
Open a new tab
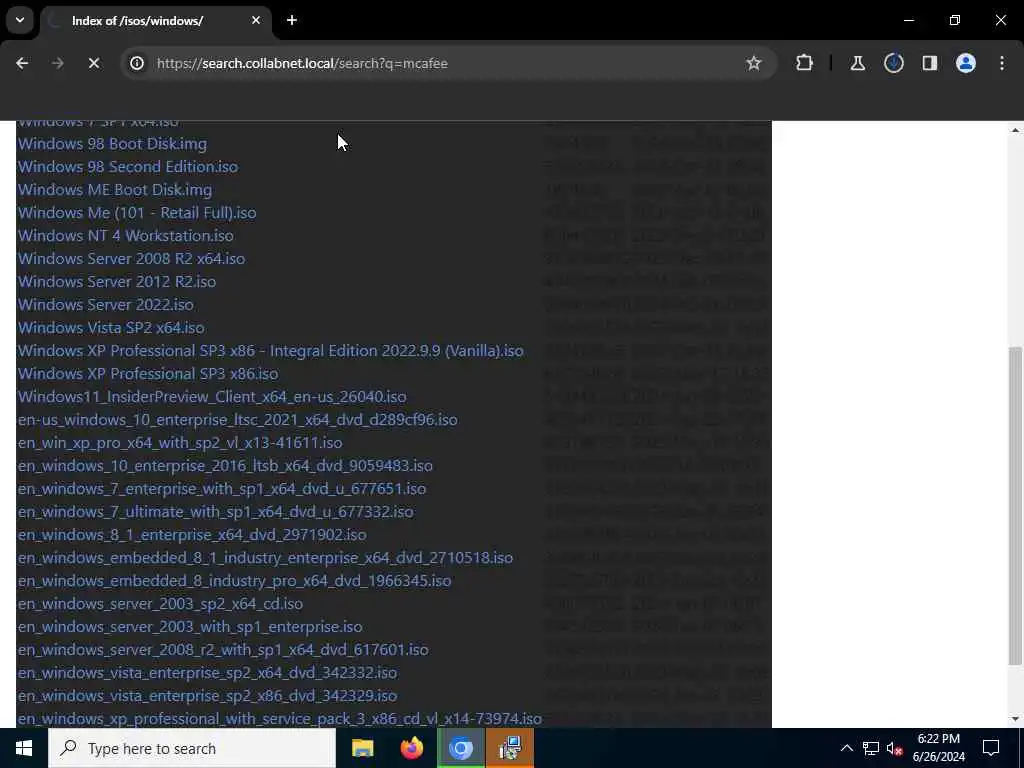tap(292, 20)
